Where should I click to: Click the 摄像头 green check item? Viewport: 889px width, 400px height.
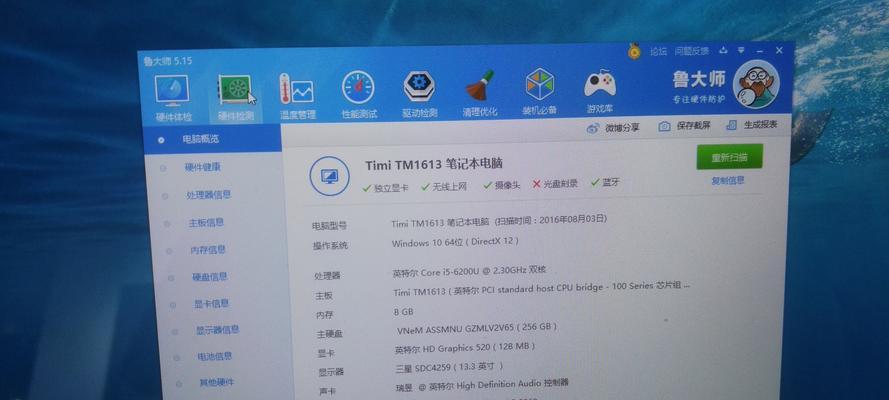(x=502, y=185)
